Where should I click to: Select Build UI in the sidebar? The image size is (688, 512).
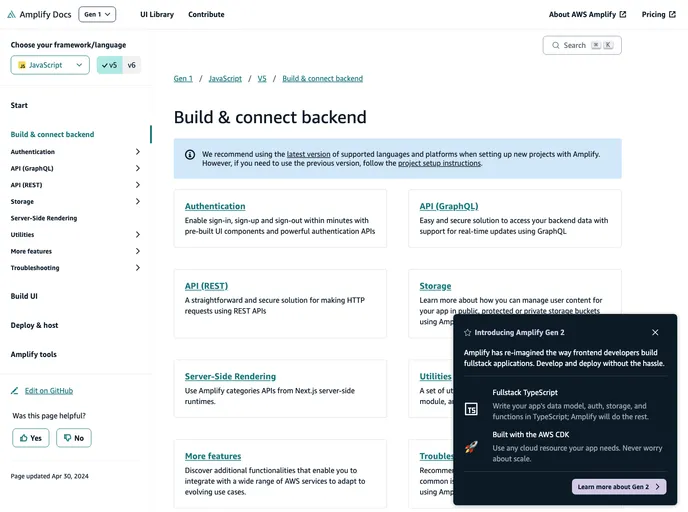tap(24, 296)
